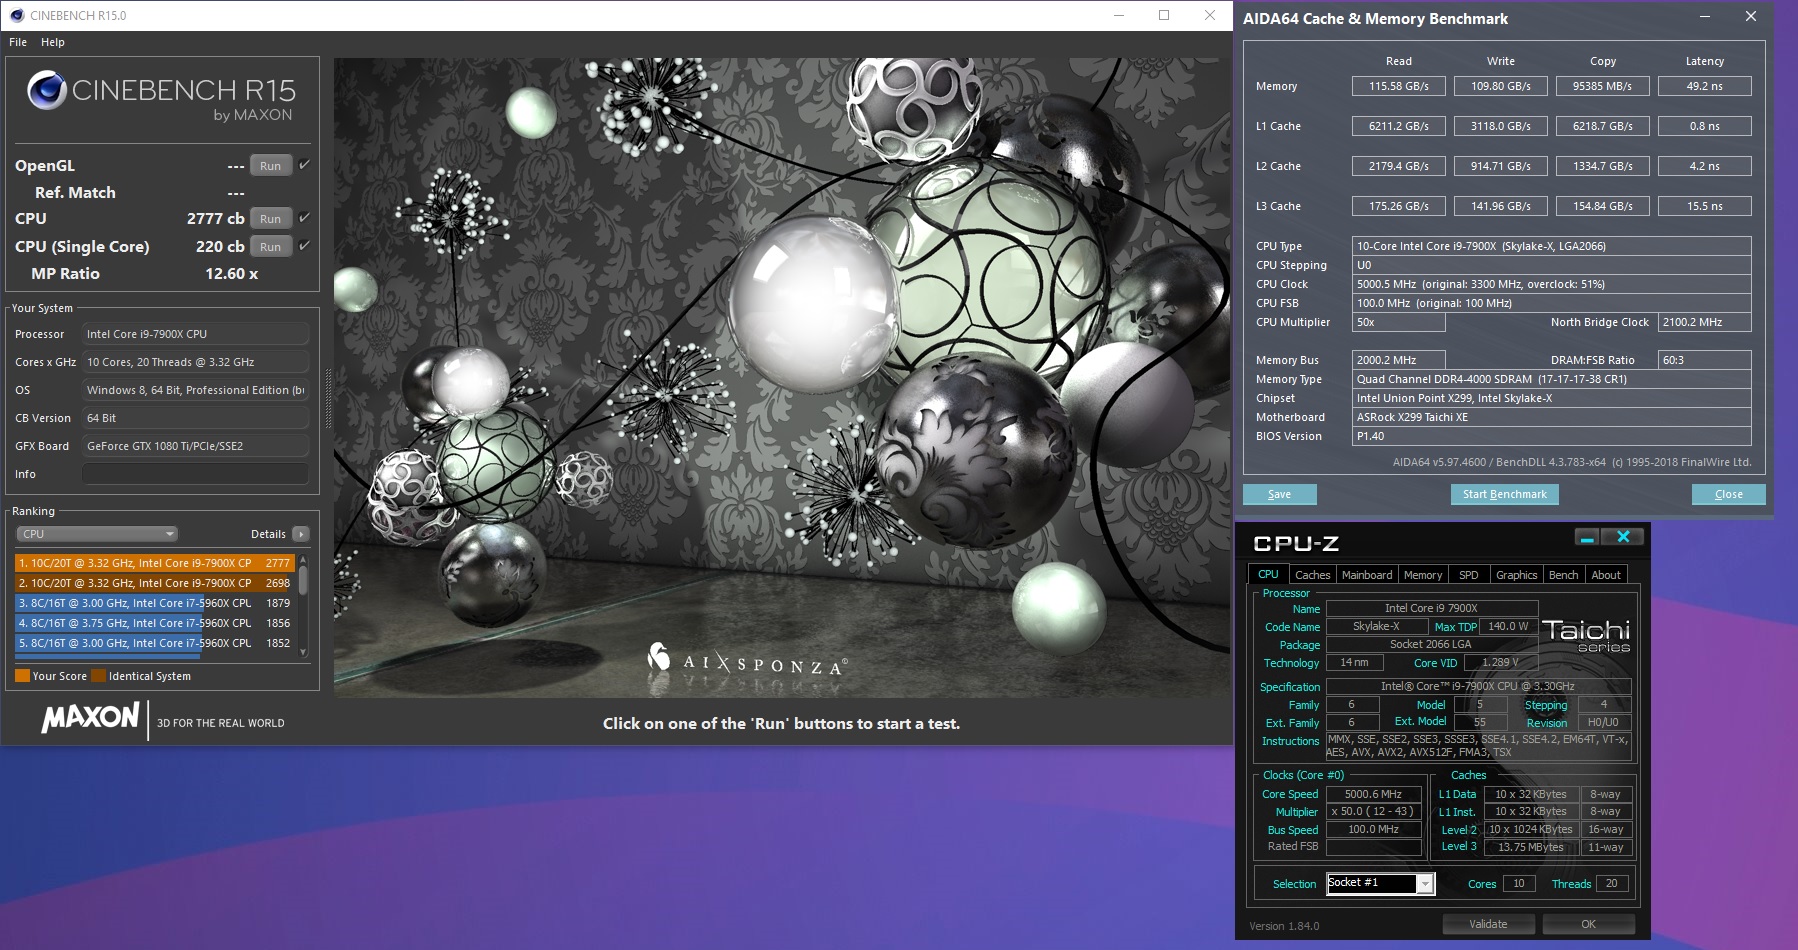Click Save in the AIDA64 window
Image resolution: width=1798 pixels, height=950 pixels.
[x=1279, y=494]
